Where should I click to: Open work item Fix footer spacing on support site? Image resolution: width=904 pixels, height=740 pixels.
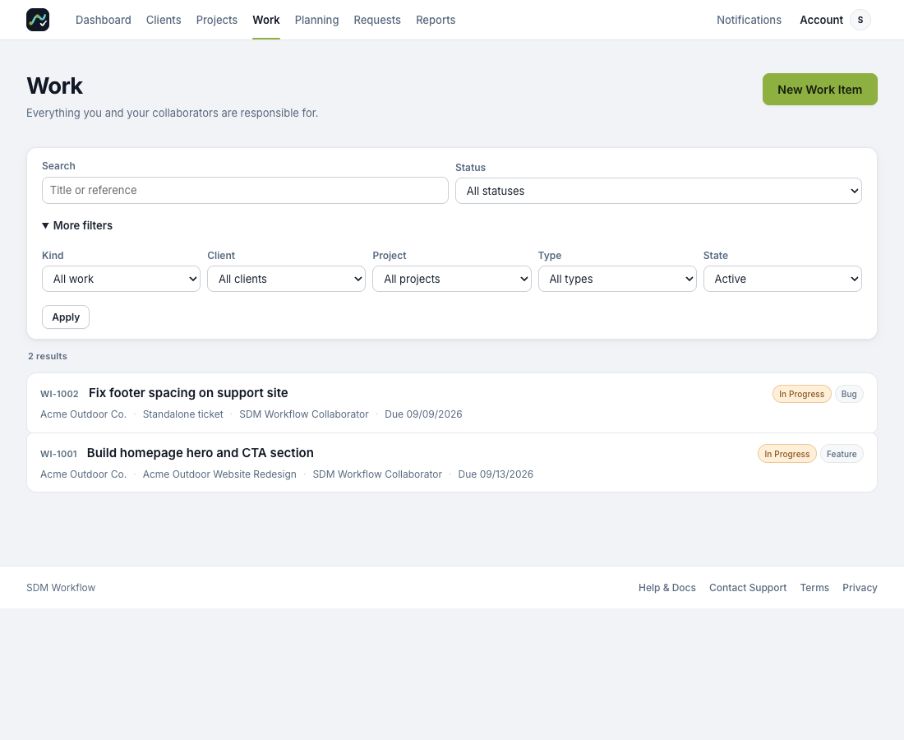click(x=188, y=393)
